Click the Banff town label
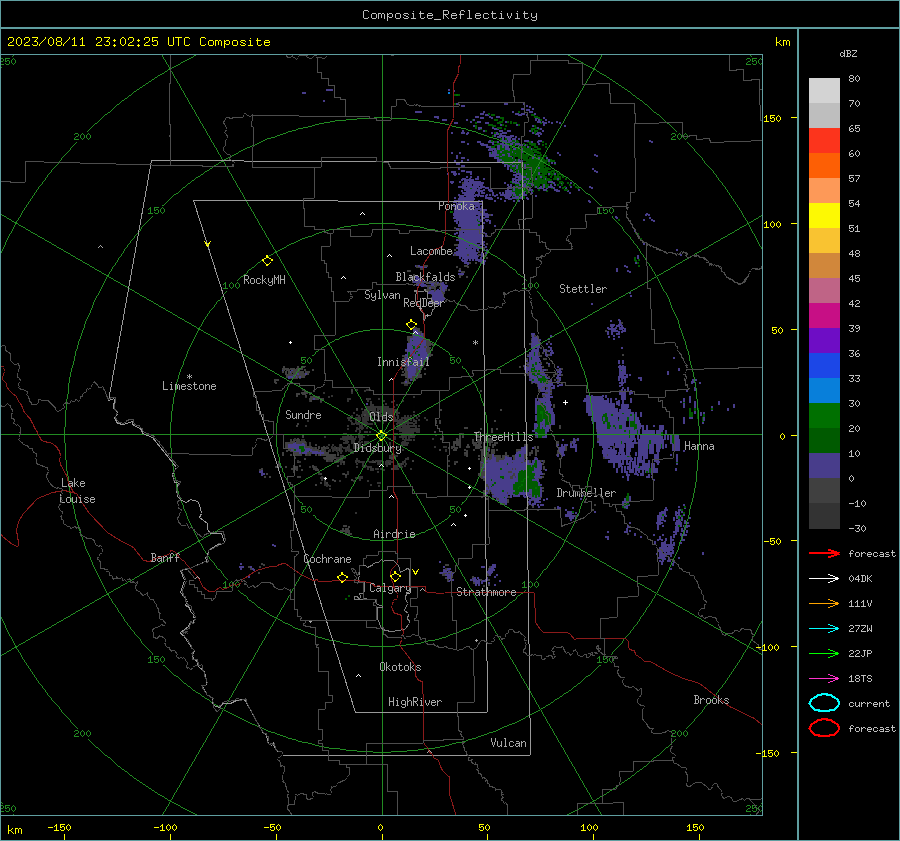The width and height of the screenshot is (900, 841). click(x=165, y=557)
